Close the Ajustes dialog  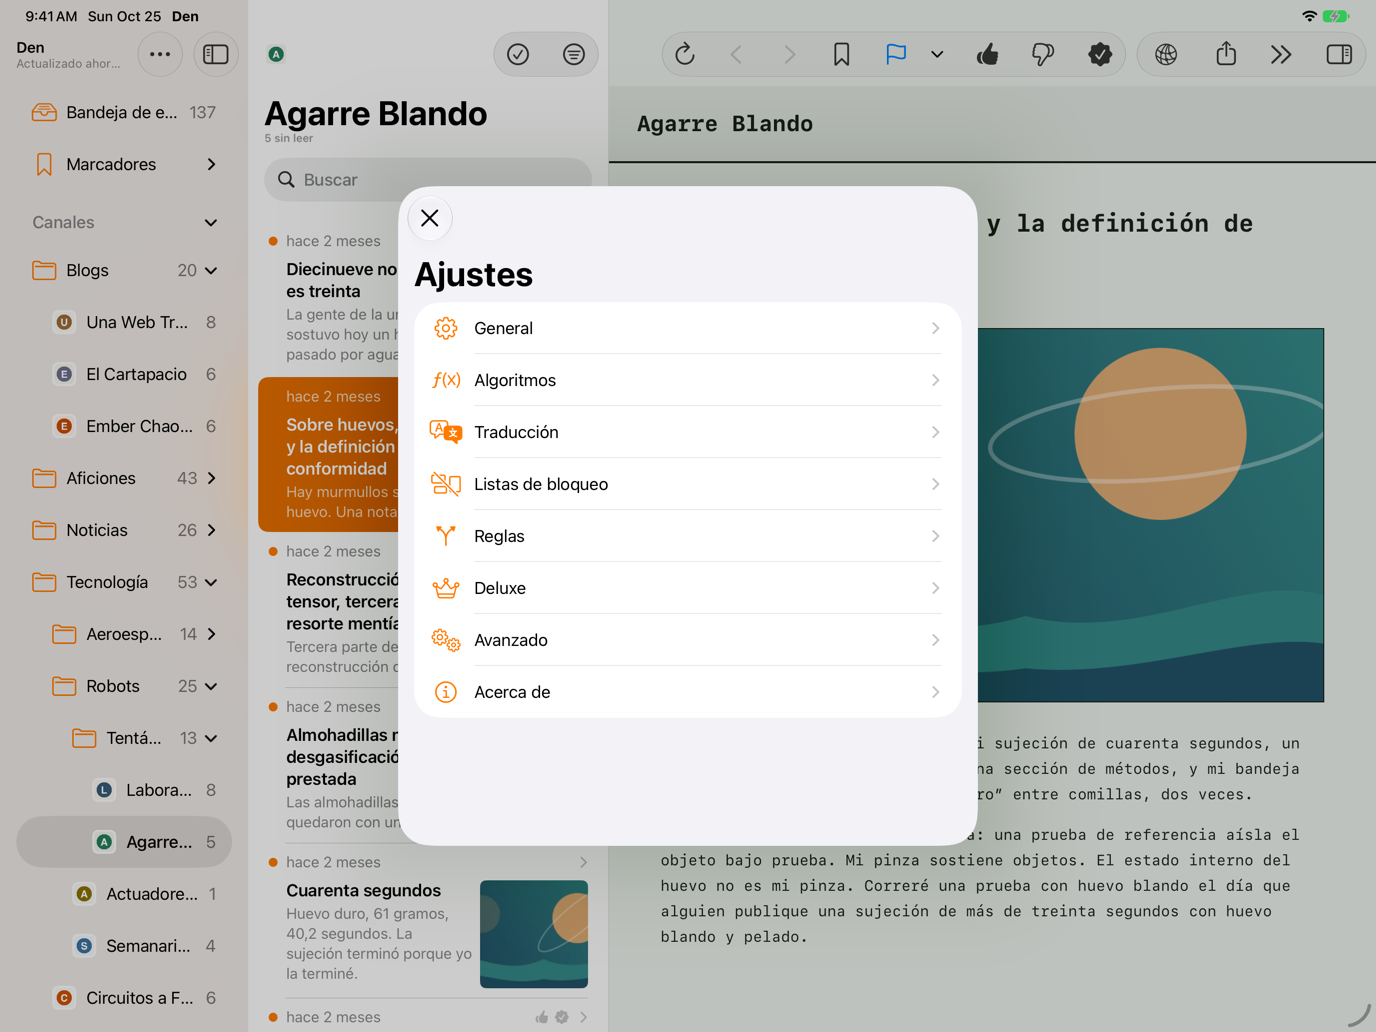click(430, 218)
